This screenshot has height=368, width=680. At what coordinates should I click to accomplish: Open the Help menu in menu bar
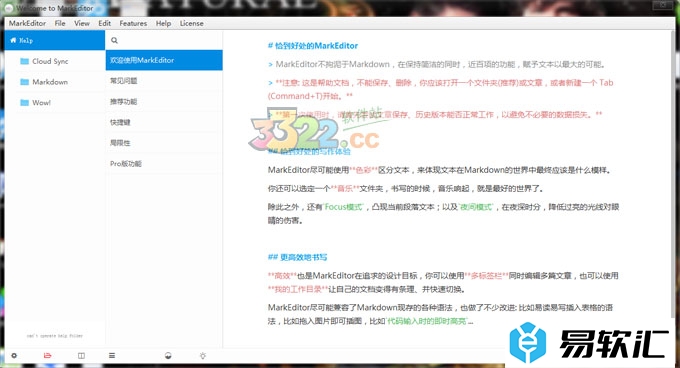163,23
